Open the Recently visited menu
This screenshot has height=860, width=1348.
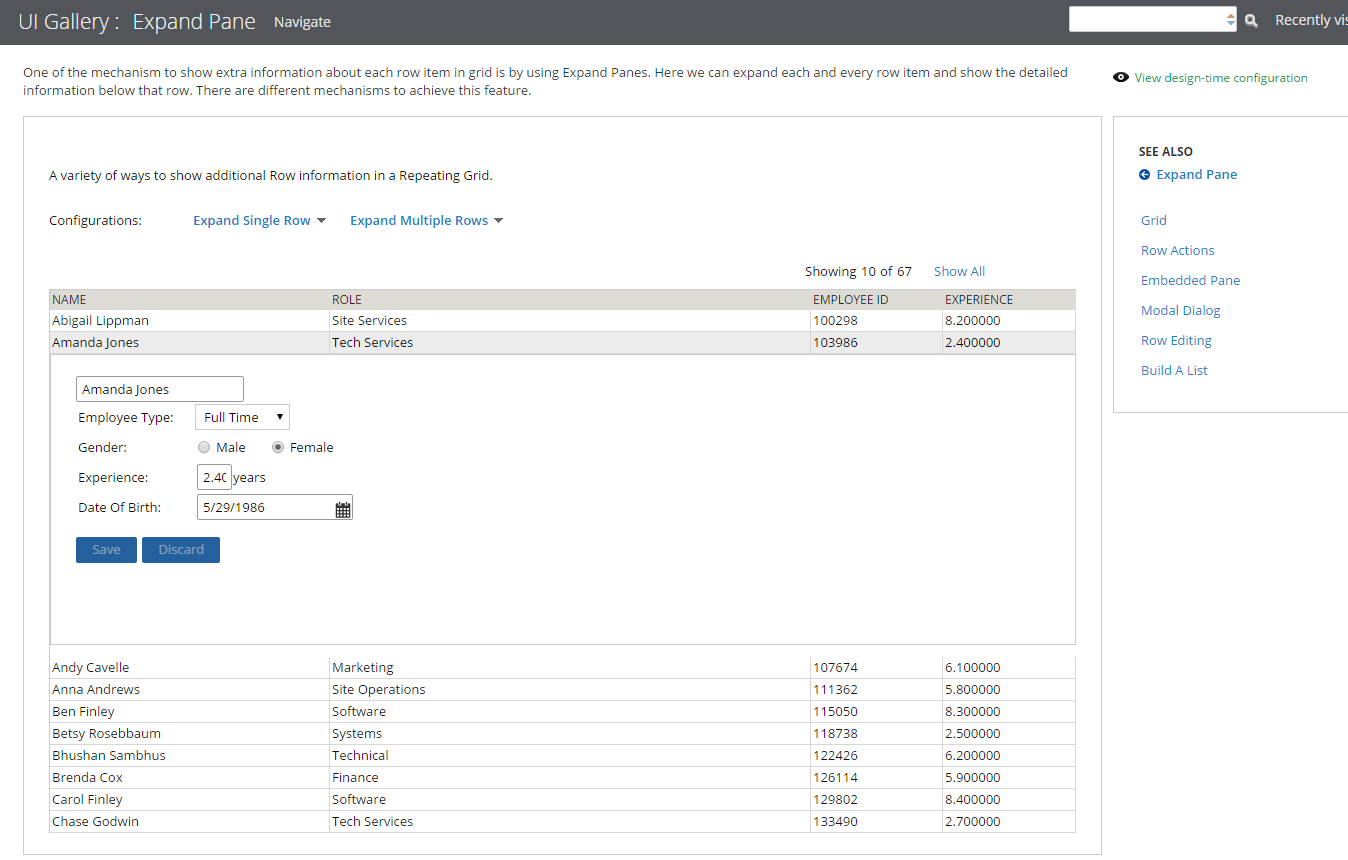click(1311, 20)
